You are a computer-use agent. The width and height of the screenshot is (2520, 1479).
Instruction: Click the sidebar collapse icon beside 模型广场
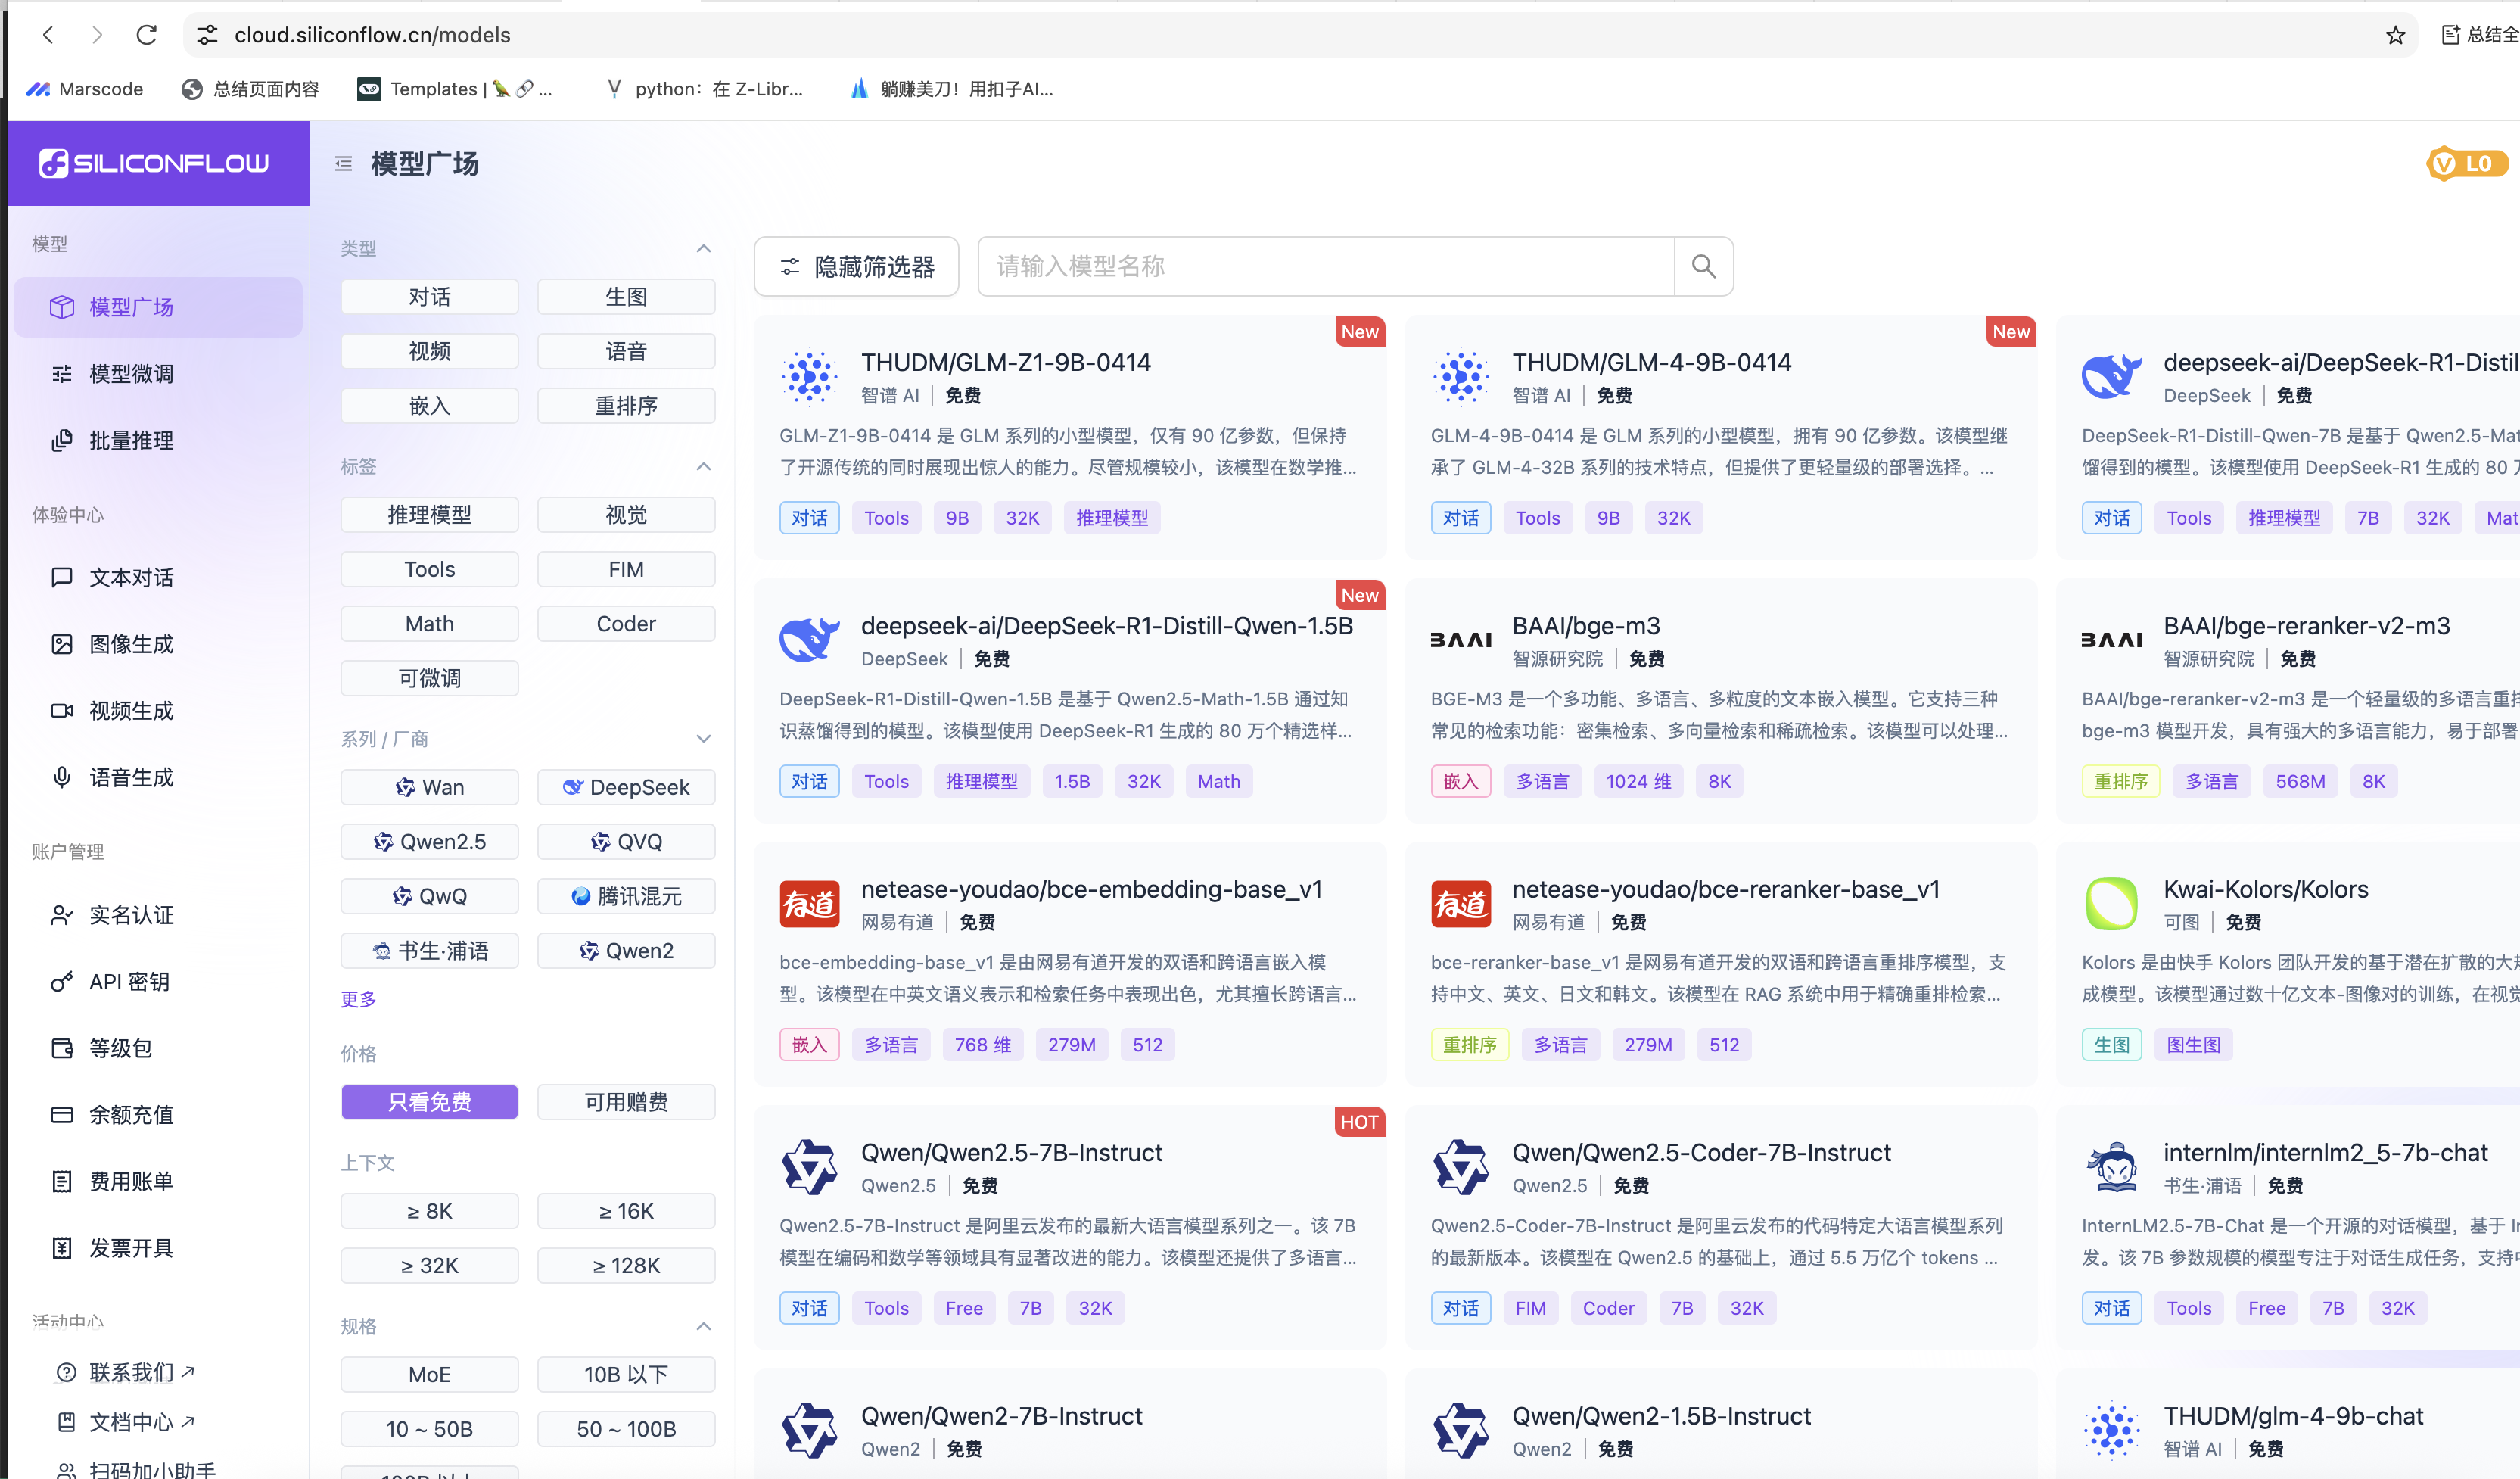pos(343,164)
